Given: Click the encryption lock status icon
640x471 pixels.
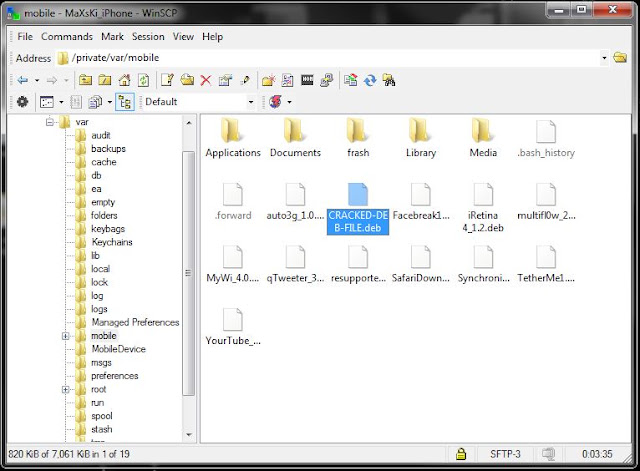Looking at the screenshot, I should tap(461, 453).
